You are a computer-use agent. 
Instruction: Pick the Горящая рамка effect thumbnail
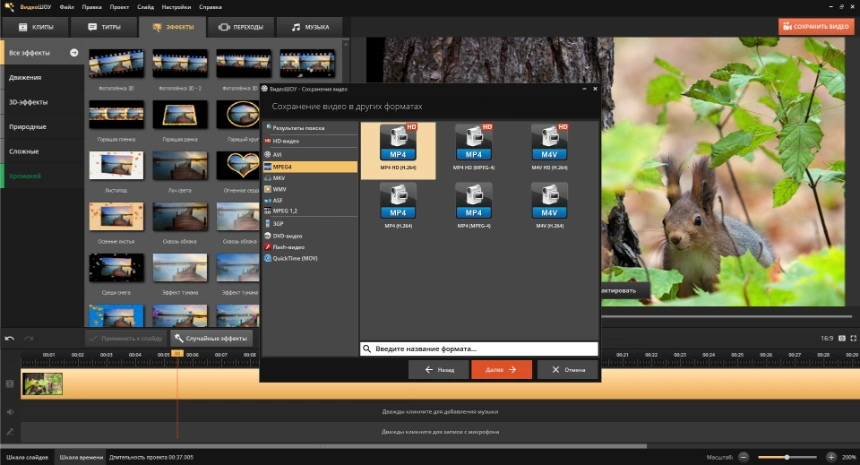click(x=180, y=114)
